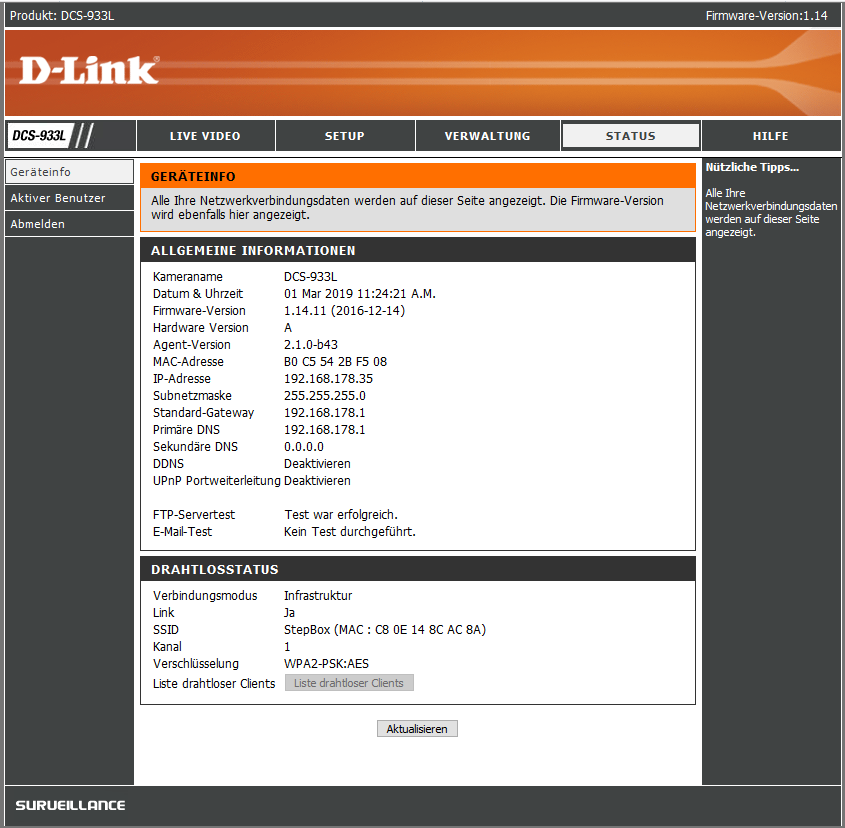845x828 pixels.
Task: Click the E-Mail-Test label
Action: coord(183,532)
